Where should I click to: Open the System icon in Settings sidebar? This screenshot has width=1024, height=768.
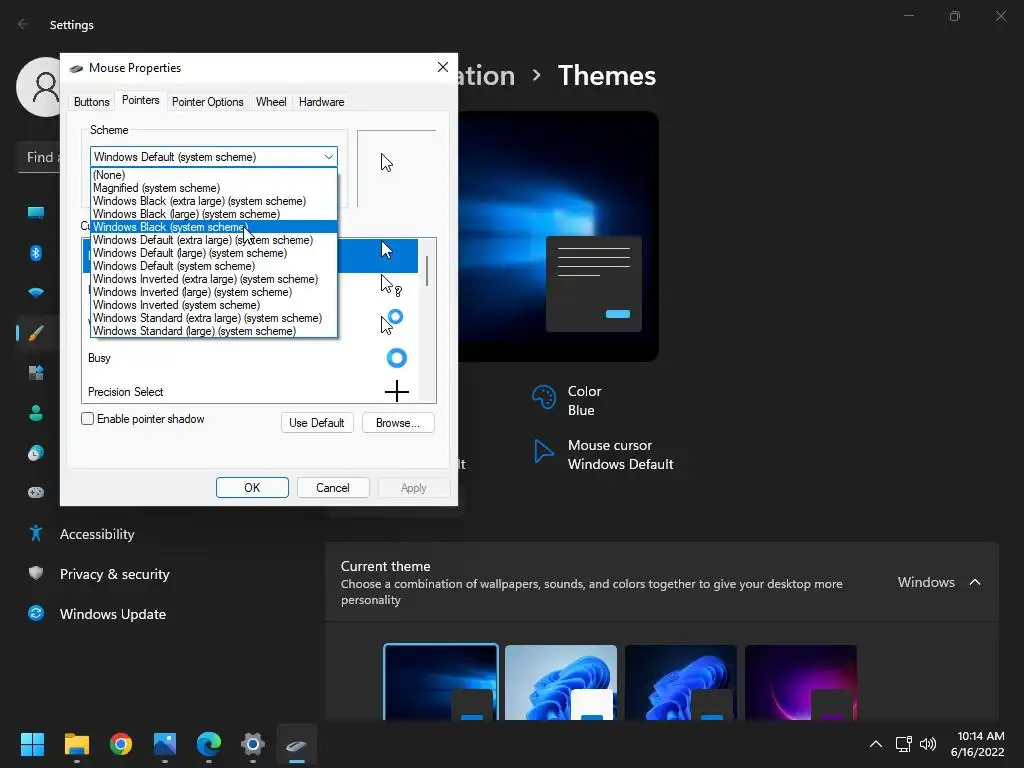(36, 212)
